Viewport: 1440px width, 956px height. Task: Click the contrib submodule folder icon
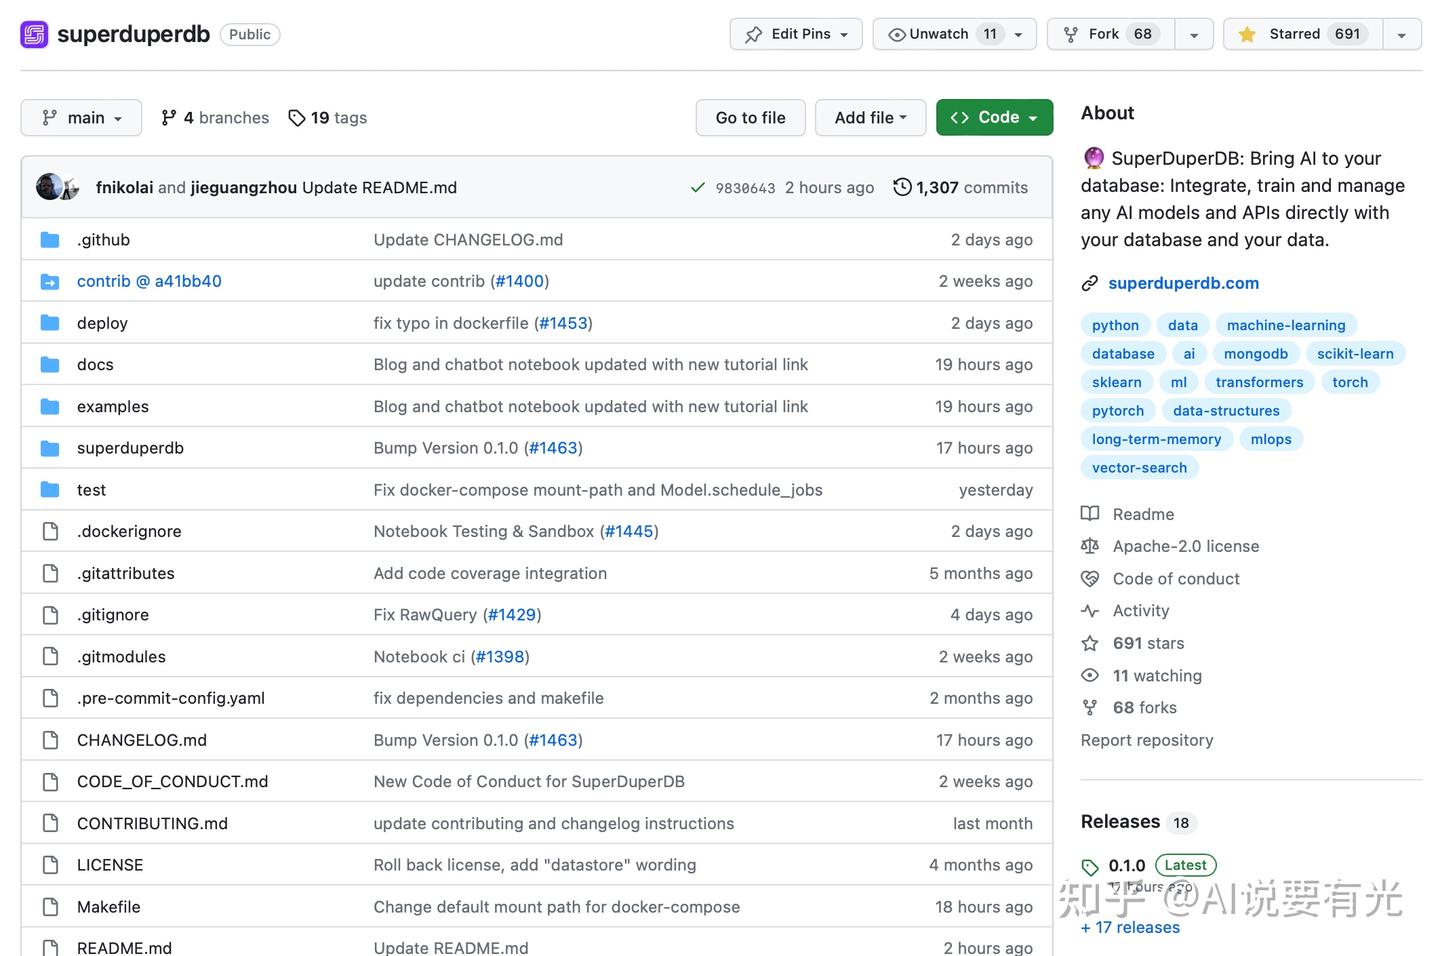click(50, 282)
